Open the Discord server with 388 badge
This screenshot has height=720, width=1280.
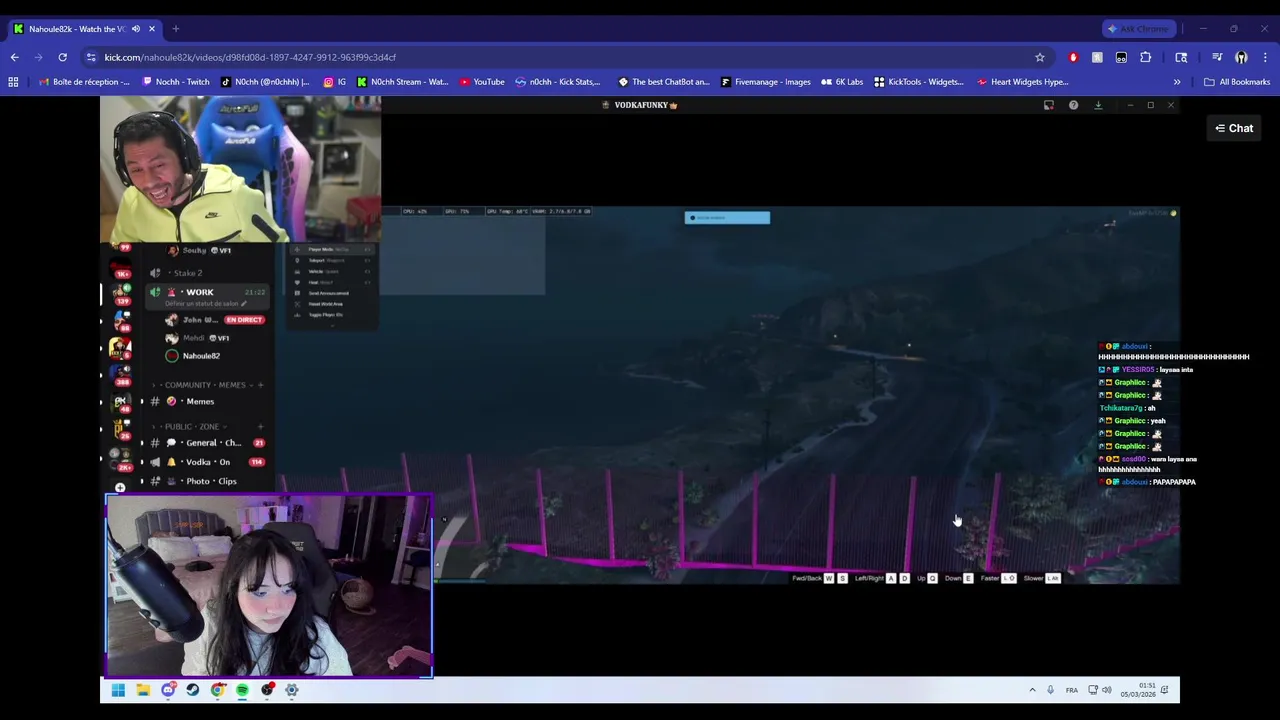point(121,373)
